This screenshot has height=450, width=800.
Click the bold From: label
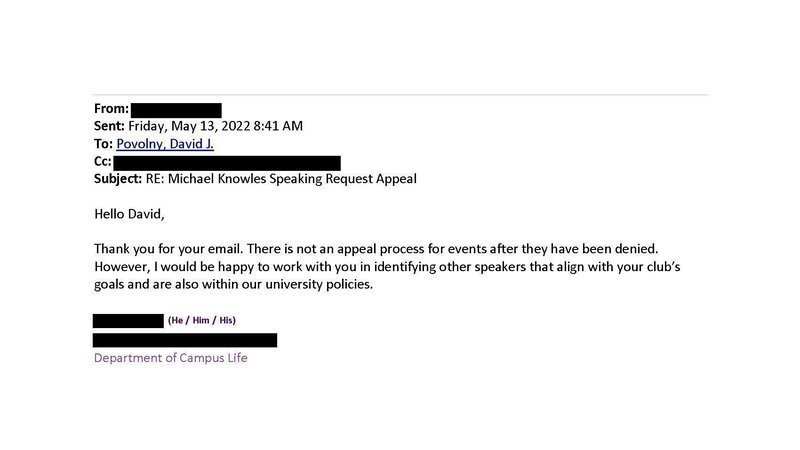pos(111,109)
